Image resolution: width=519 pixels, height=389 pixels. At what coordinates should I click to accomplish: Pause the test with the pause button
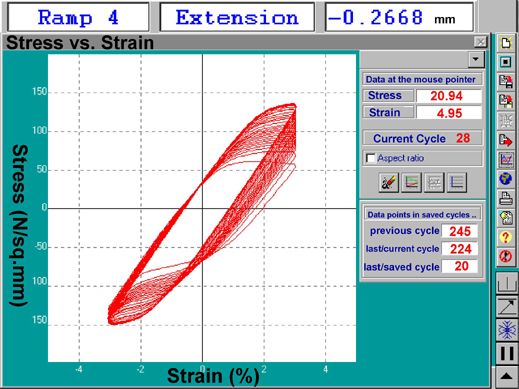pyautogui.click(x=507, y=353)
